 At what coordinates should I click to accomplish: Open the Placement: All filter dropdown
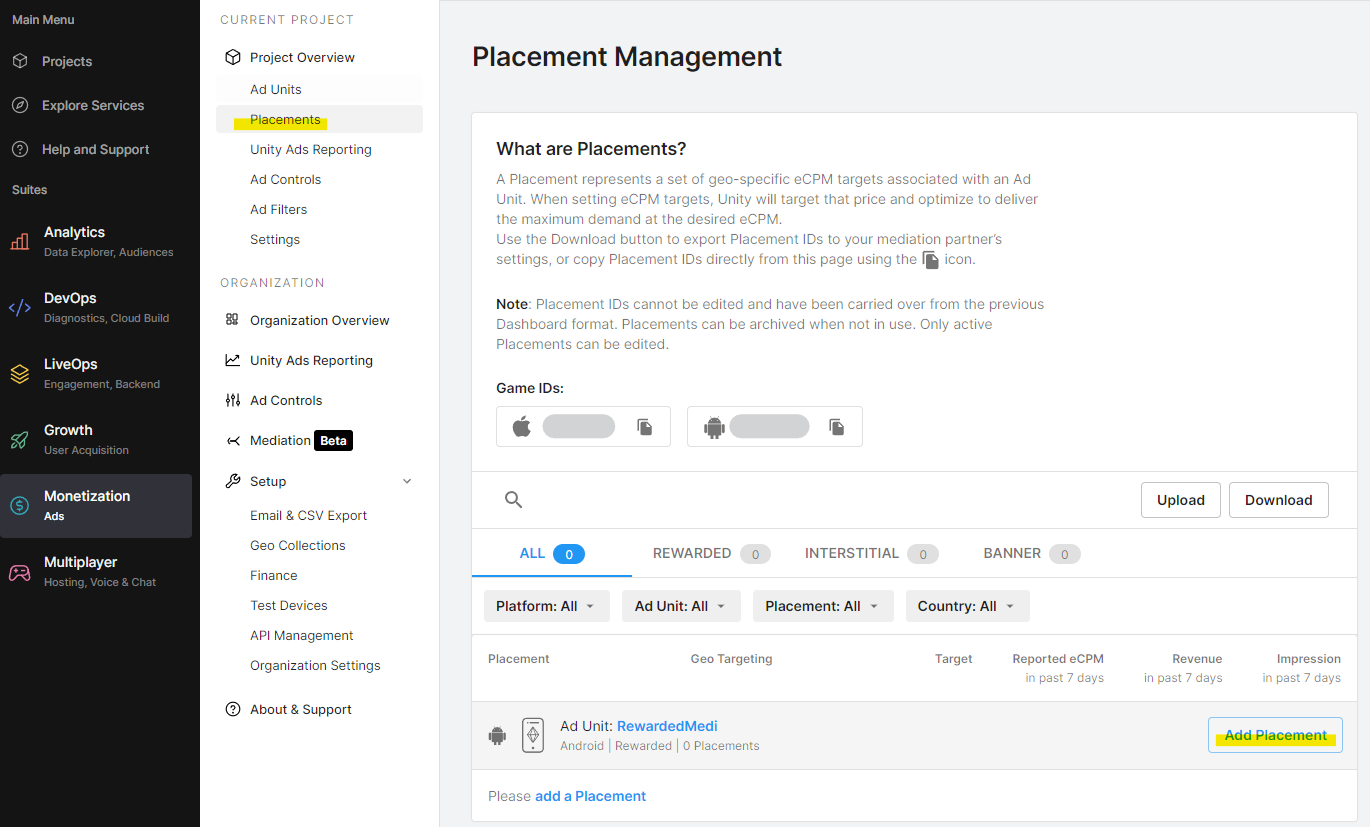tap(823, 606)
